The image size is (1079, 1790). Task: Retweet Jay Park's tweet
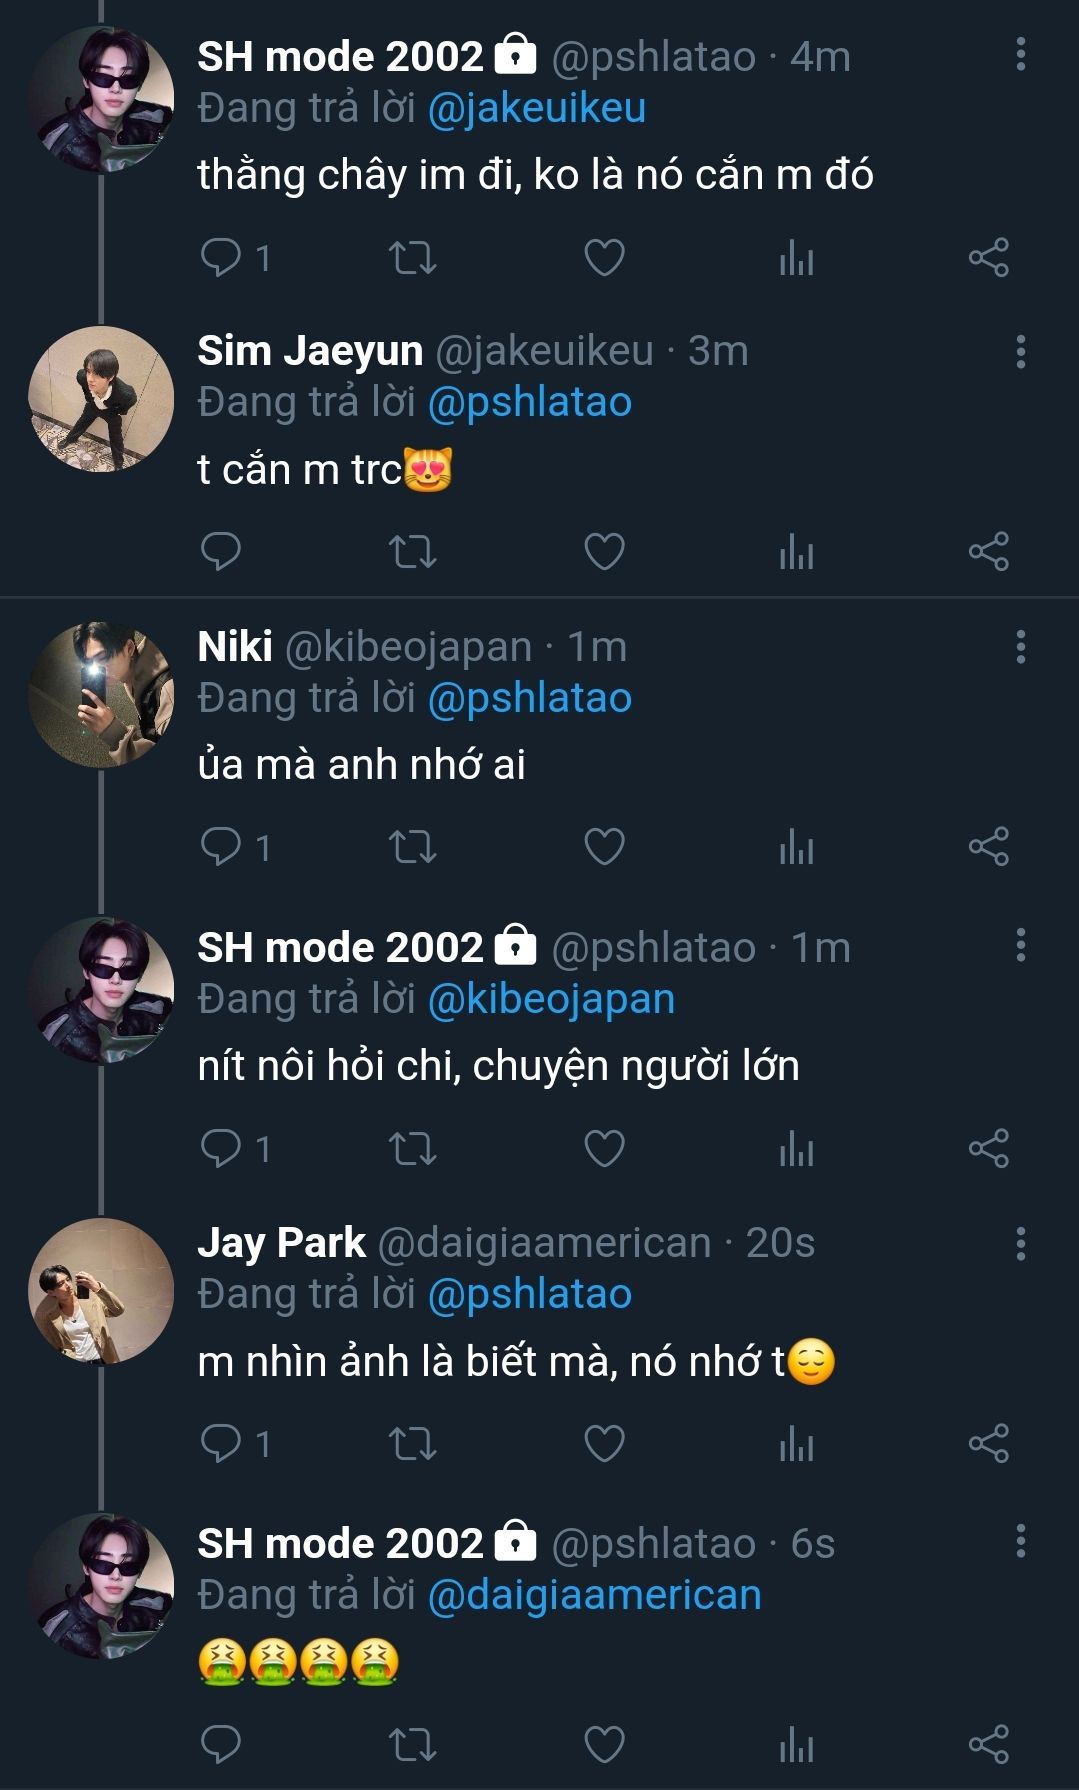[x=412, y=1443]
